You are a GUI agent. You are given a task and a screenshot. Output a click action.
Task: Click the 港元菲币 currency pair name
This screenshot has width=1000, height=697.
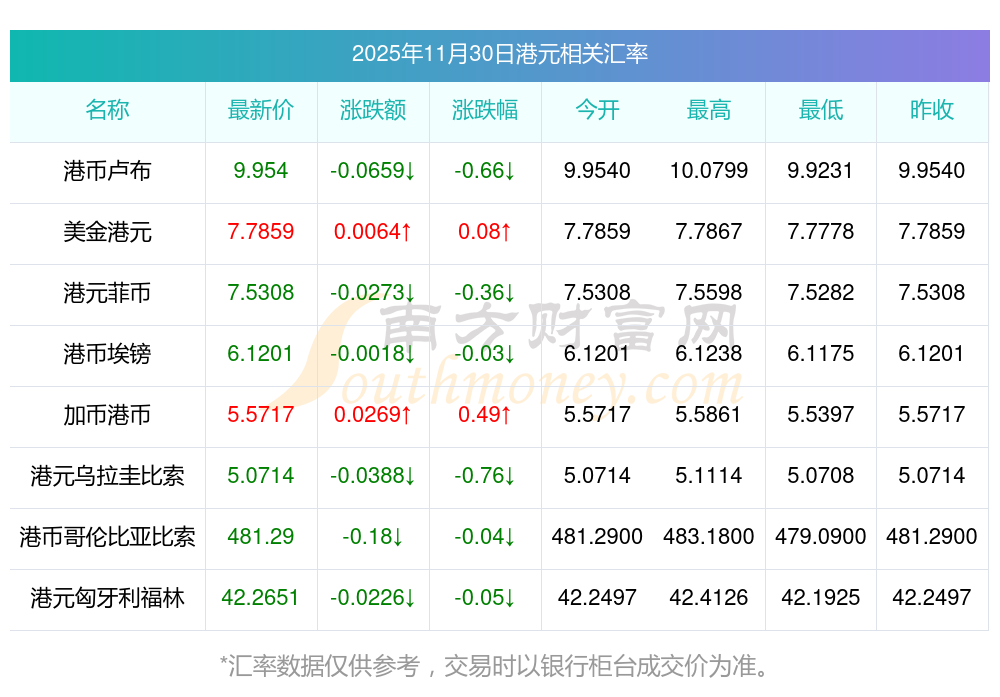pos(107,293)
